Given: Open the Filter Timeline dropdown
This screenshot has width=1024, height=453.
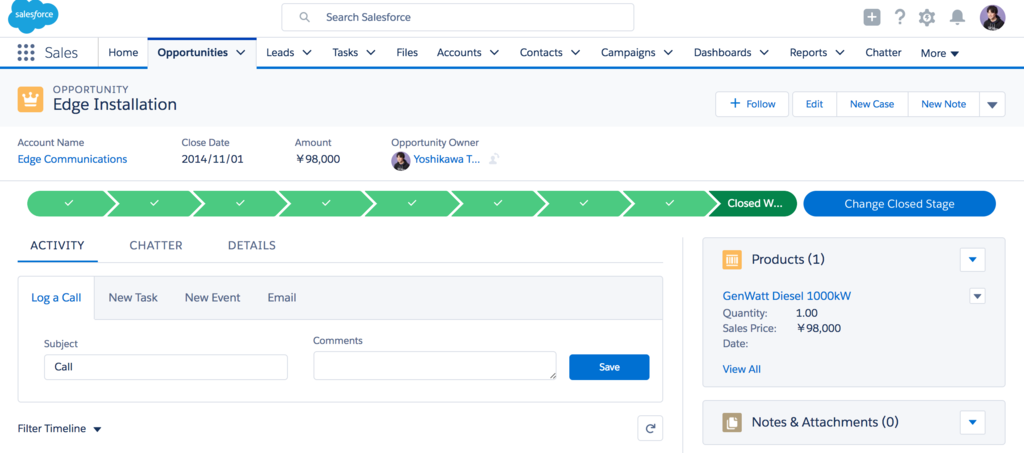Looking at the screenshot, I should click(x=59, y=429).
